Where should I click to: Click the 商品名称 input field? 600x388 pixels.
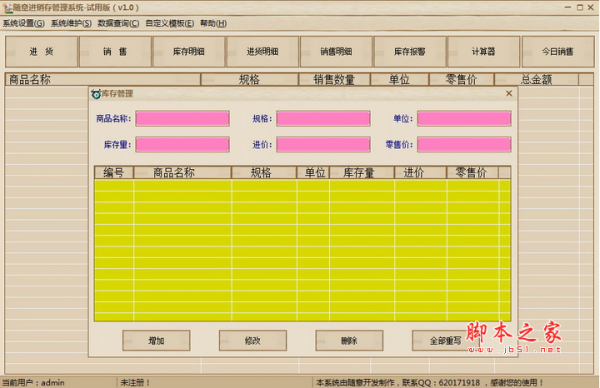(x=183, y=119)
